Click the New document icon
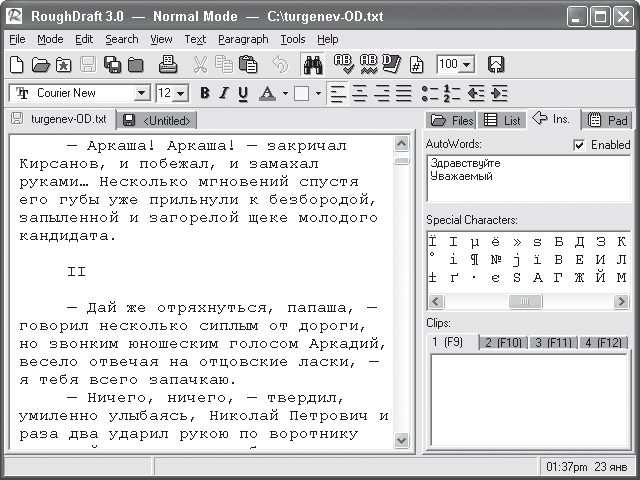 coord(17,65)
